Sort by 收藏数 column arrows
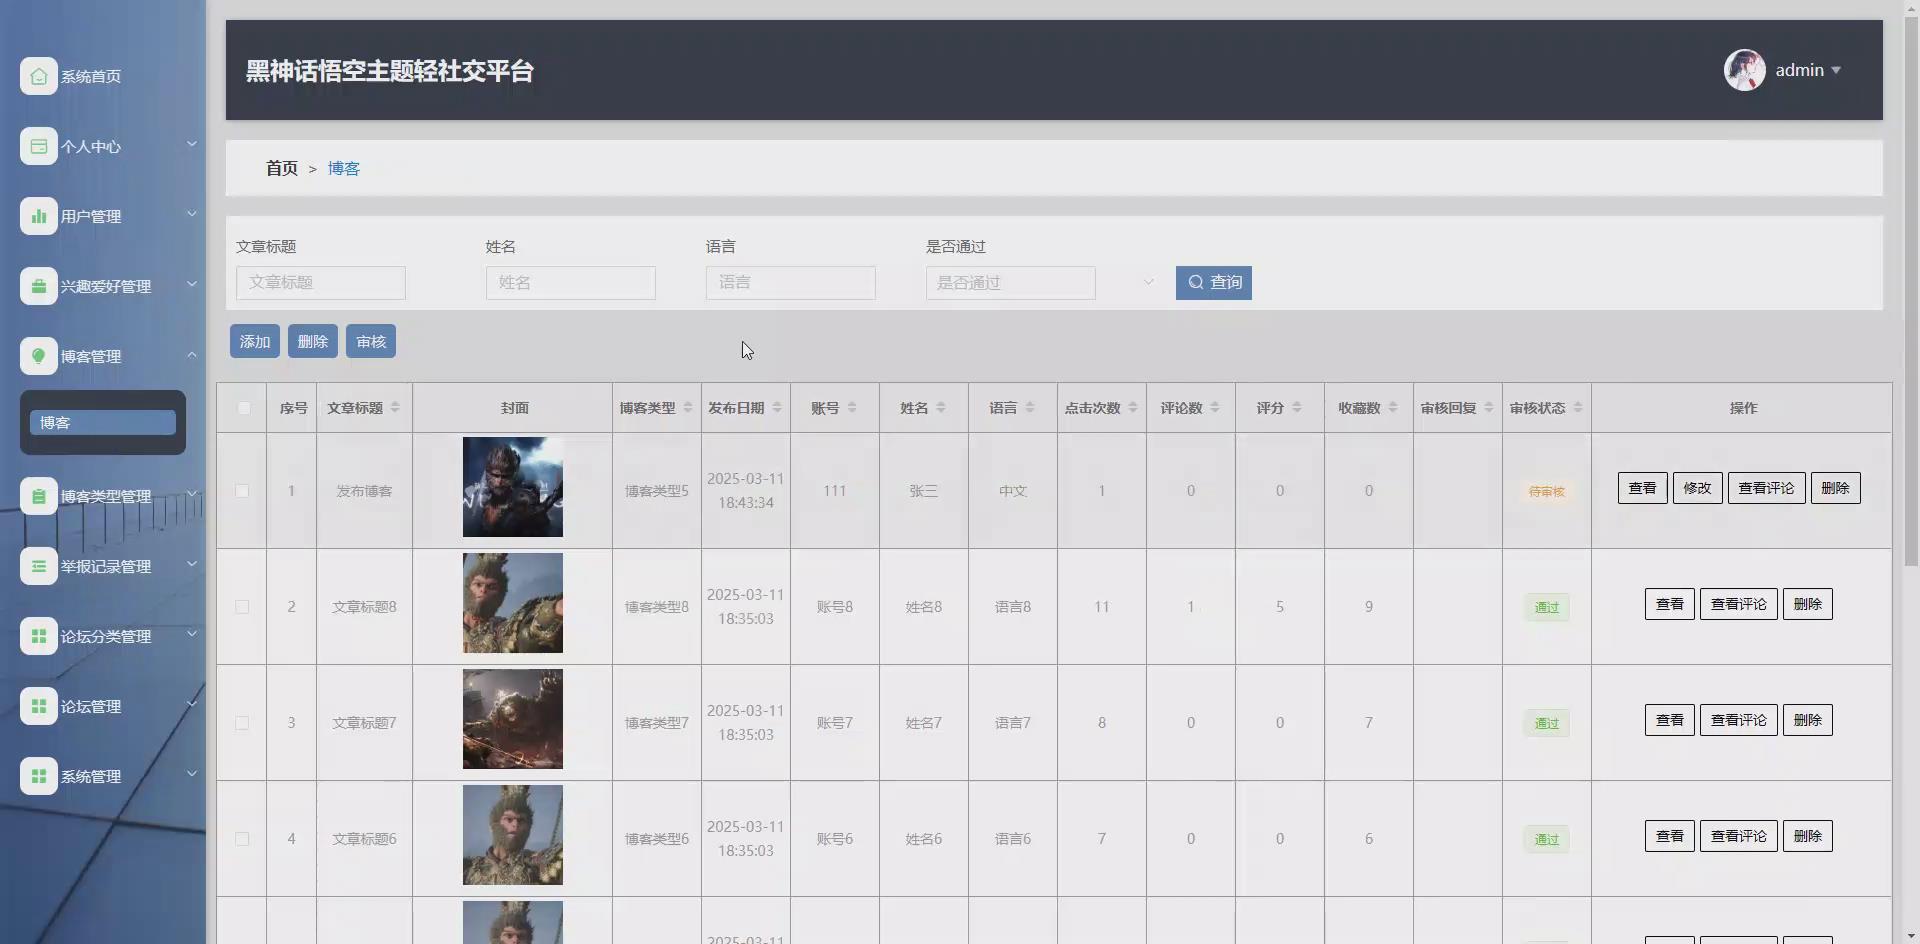The image size is (1920, 944). click(1392, 407)
